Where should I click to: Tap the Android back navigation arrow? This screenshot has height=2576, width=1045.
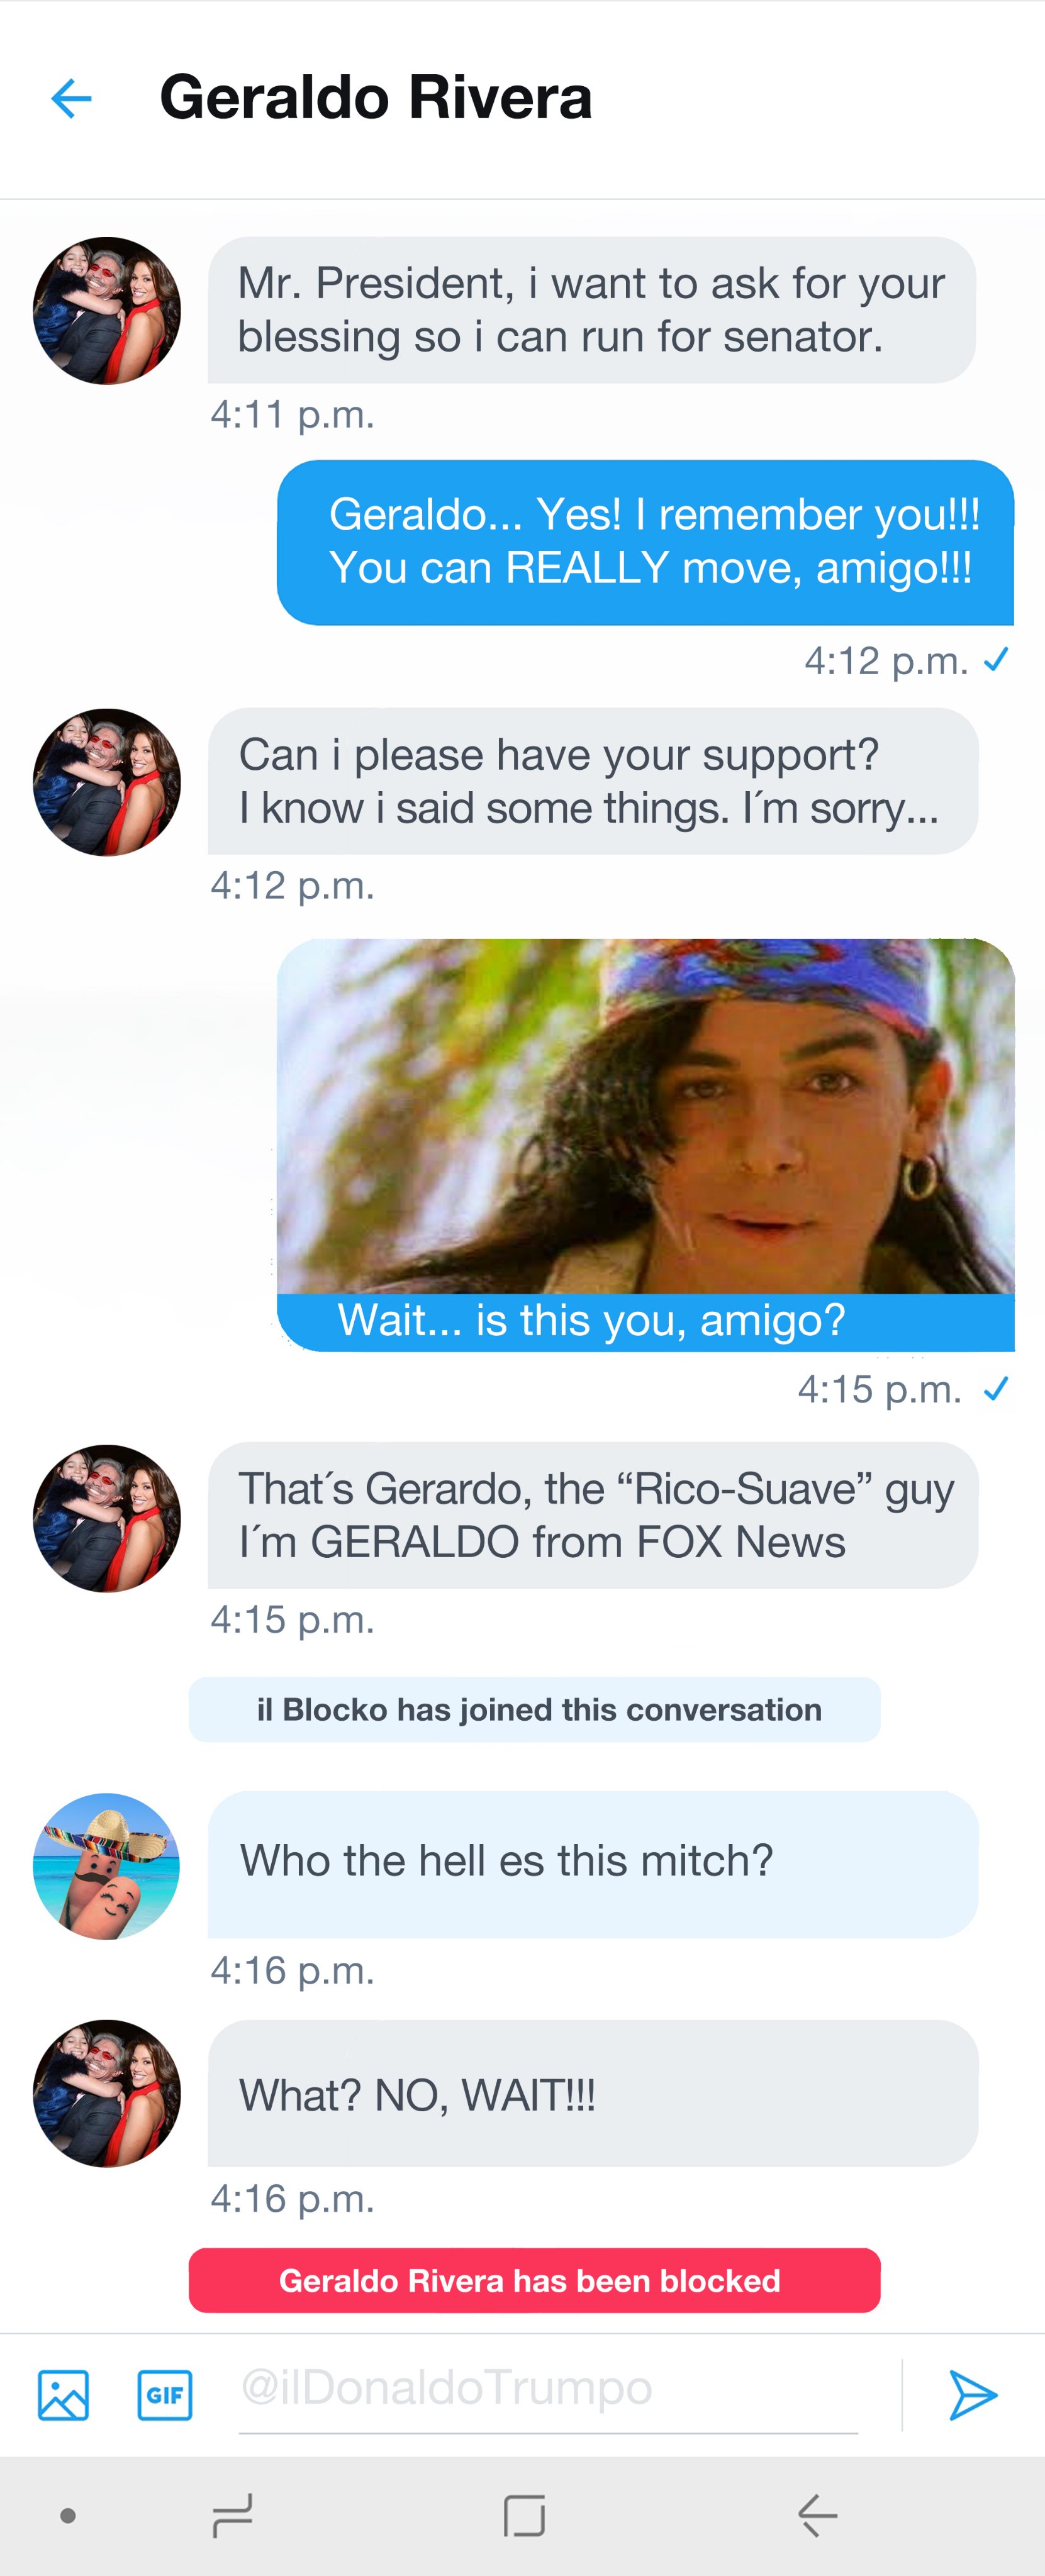tap(817, 2515)
